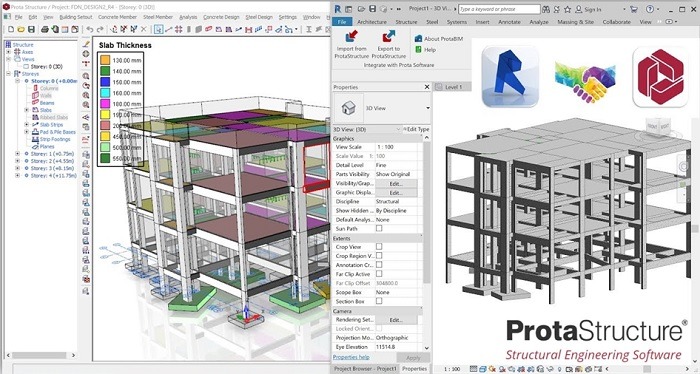Click the Export to ProtaStructure icon
The image size is (700, 374).
(388, 37)
